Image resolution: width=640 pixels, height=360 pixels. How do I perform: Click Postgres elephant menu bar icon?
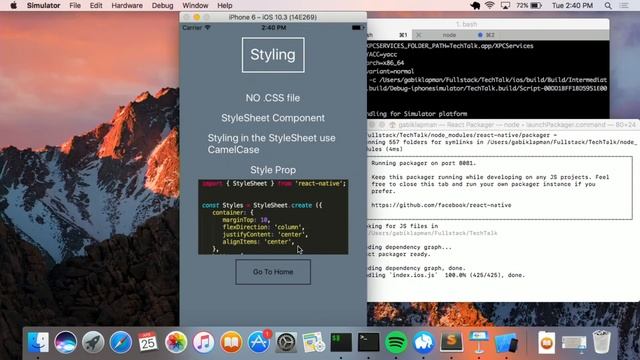(475, 5)
